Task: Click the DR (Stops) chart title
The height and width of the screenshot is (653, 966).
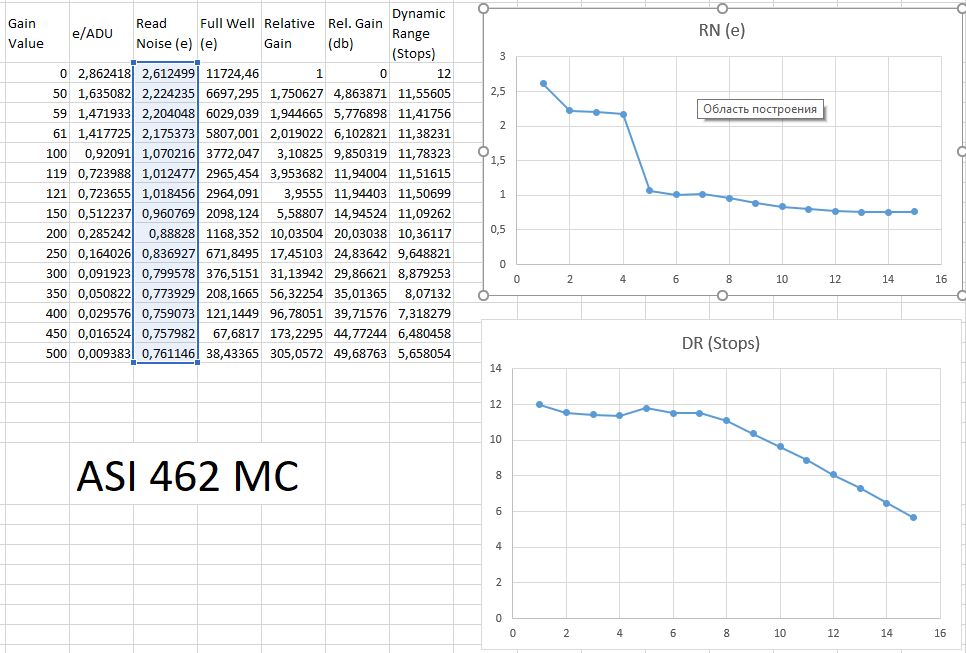Action: pyautogui.click(x=721, y=343)
